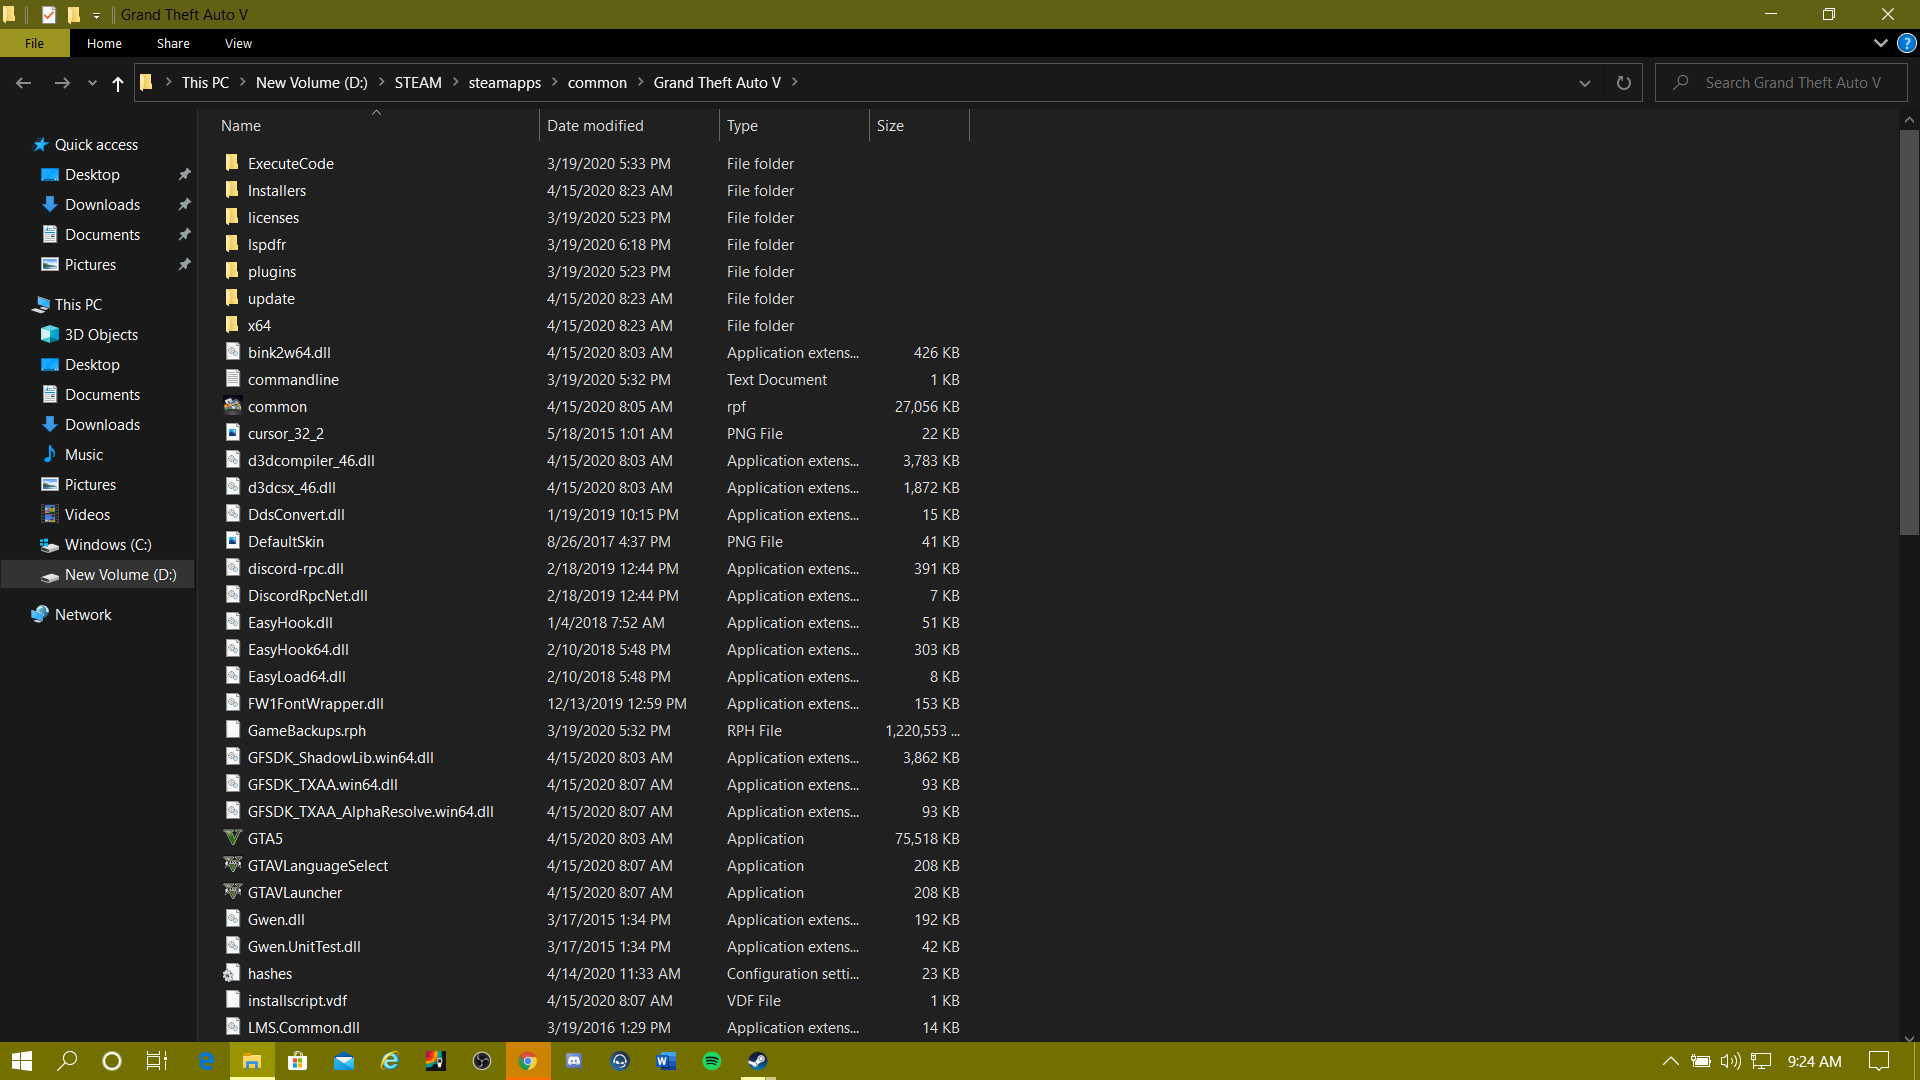Expand the ribbon with the chevron

[x=1880, y=43]
